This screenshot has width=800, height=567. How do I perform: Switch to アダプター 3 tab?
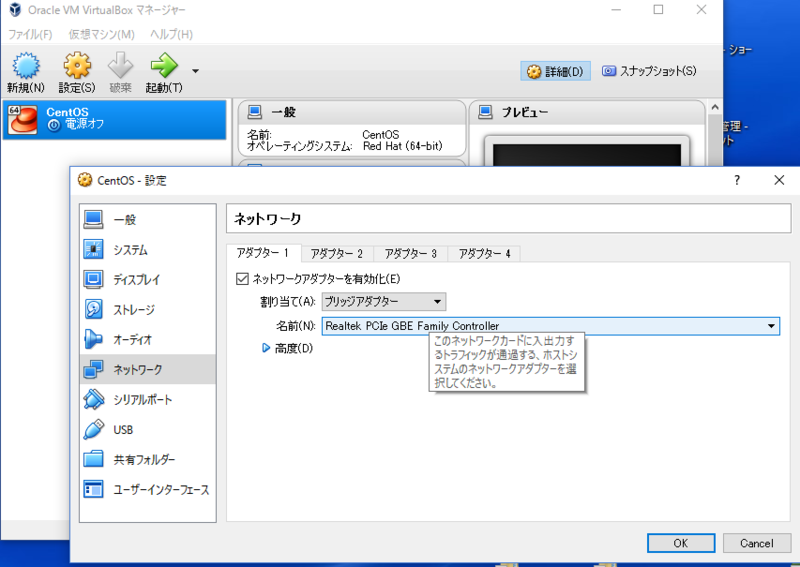tap(411, 253)
